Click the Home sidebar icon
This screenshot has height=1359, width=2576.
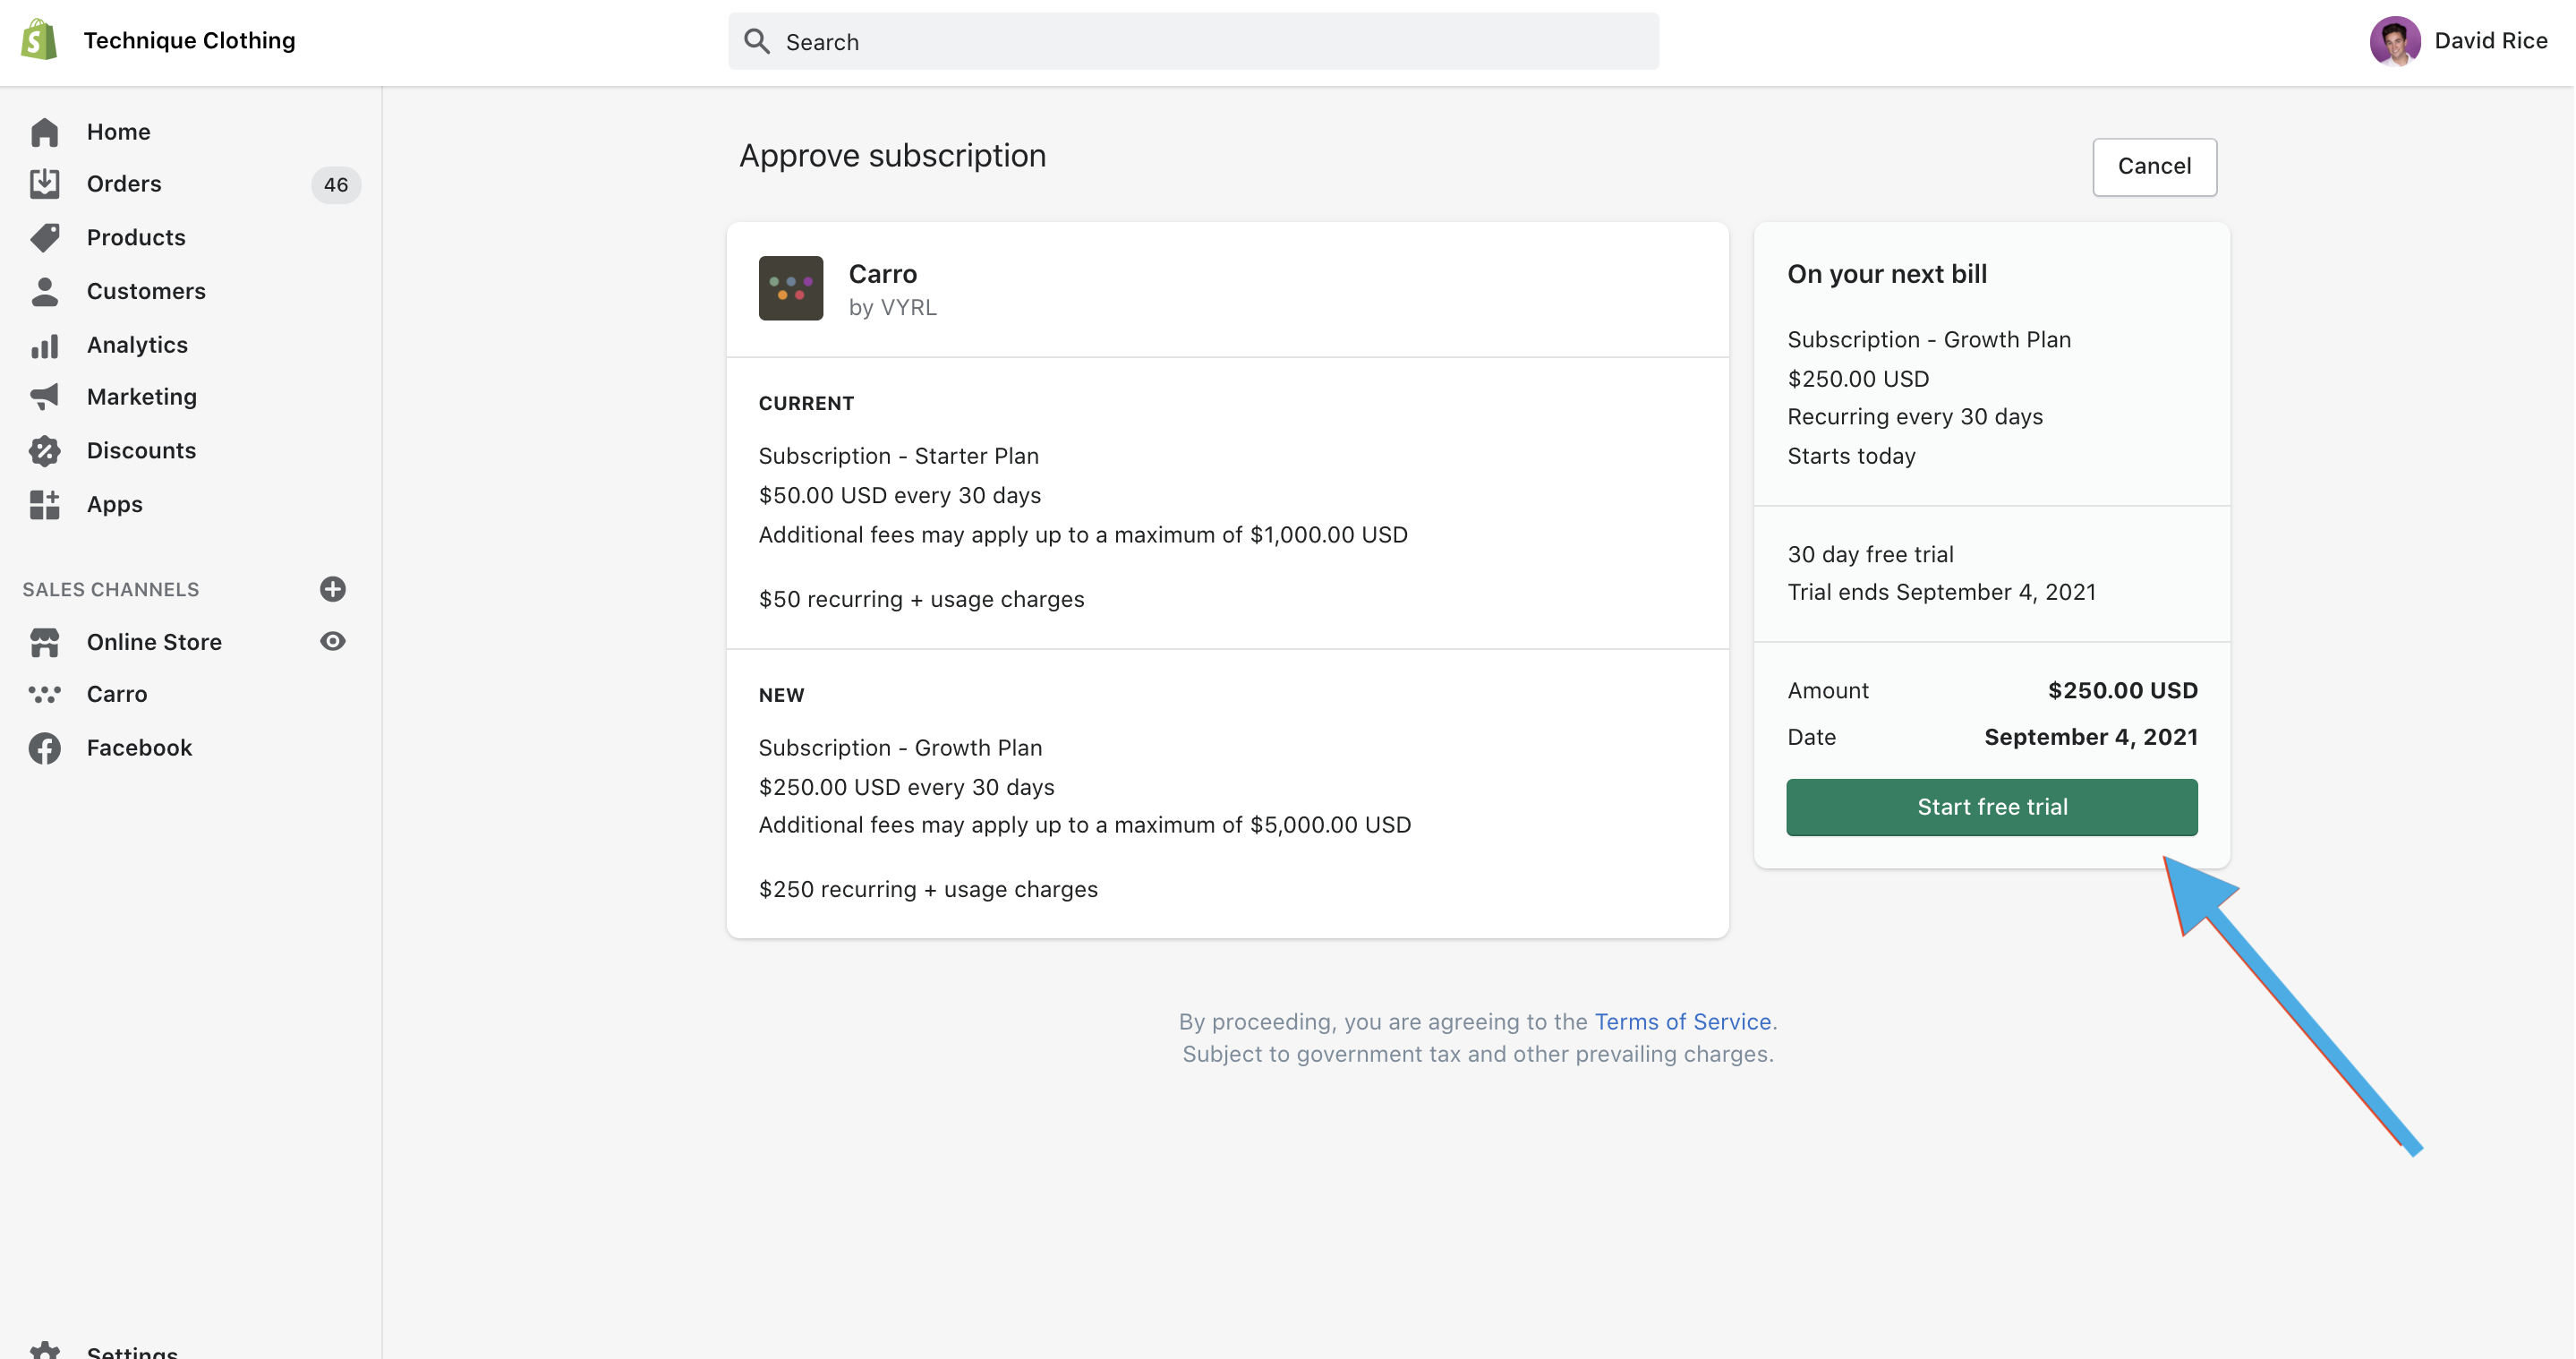coord(44,132)
